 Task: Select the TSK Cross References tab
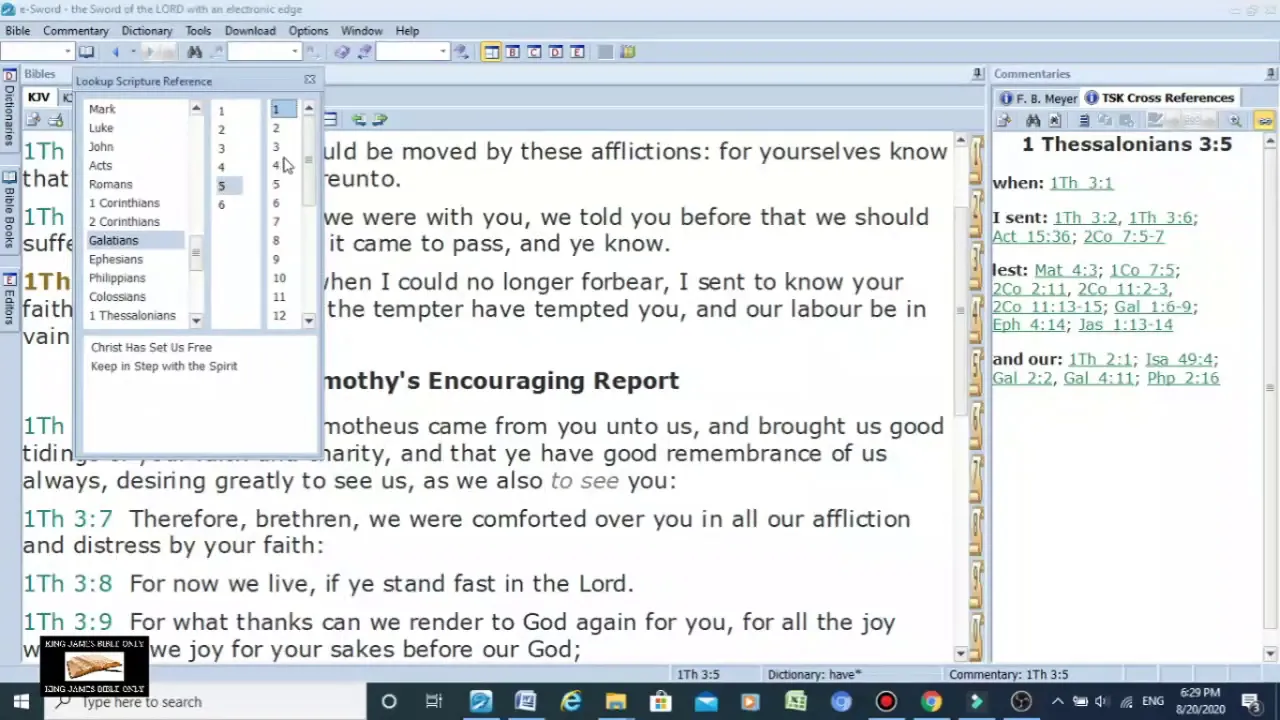(x=1158, y=98)
